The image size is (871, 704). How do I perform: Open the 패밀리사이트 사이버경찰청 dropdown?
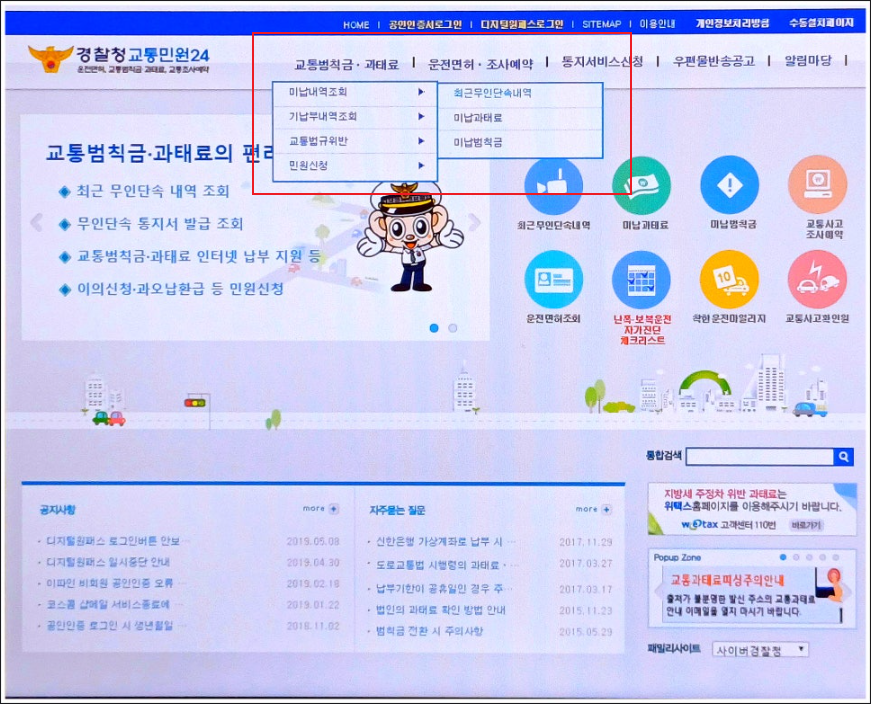pyautogui.click(x=765, y=649)
